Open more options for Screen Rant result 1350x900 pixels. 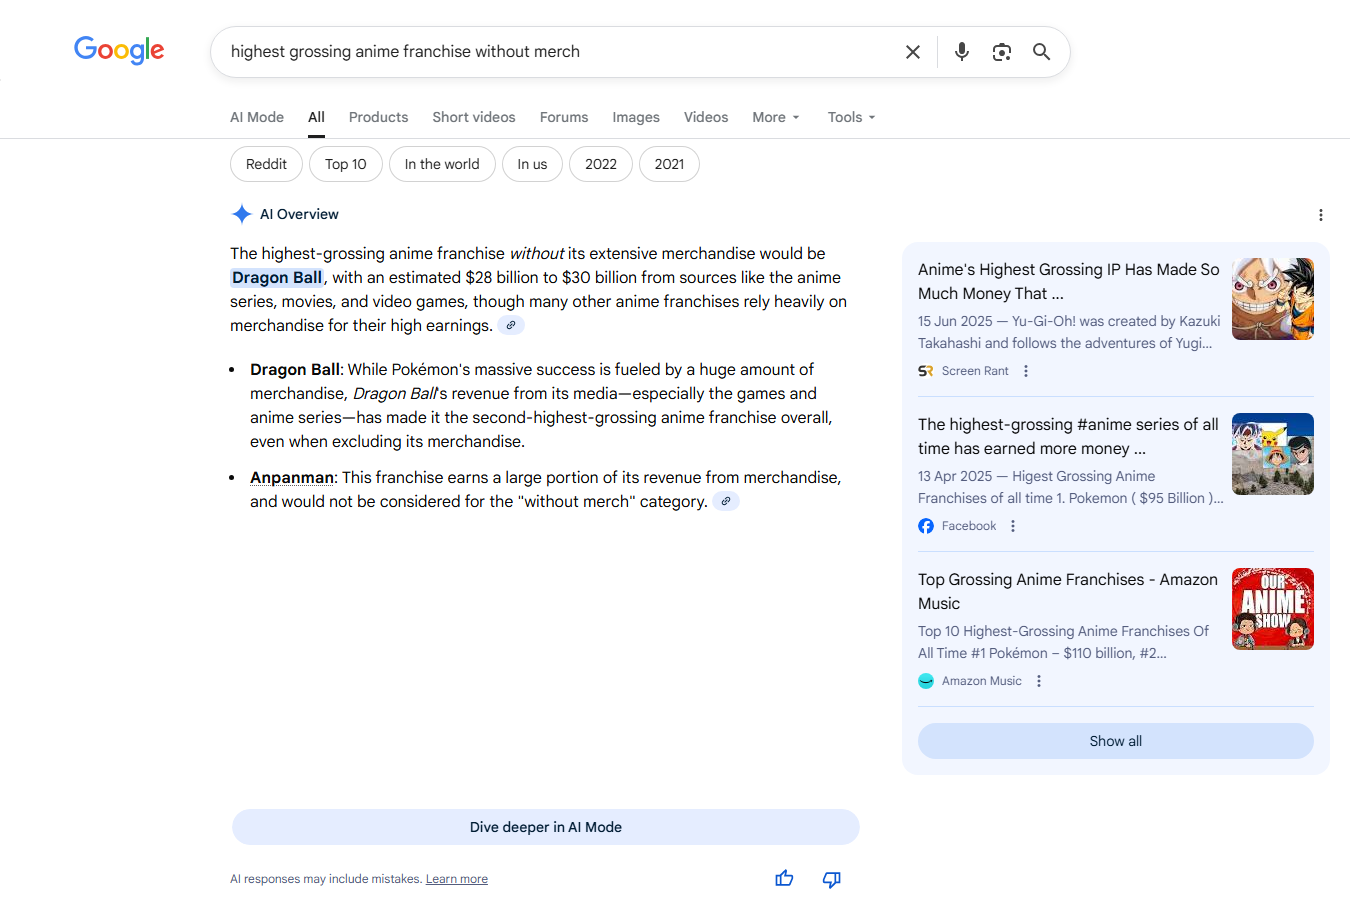point(1026,371)
